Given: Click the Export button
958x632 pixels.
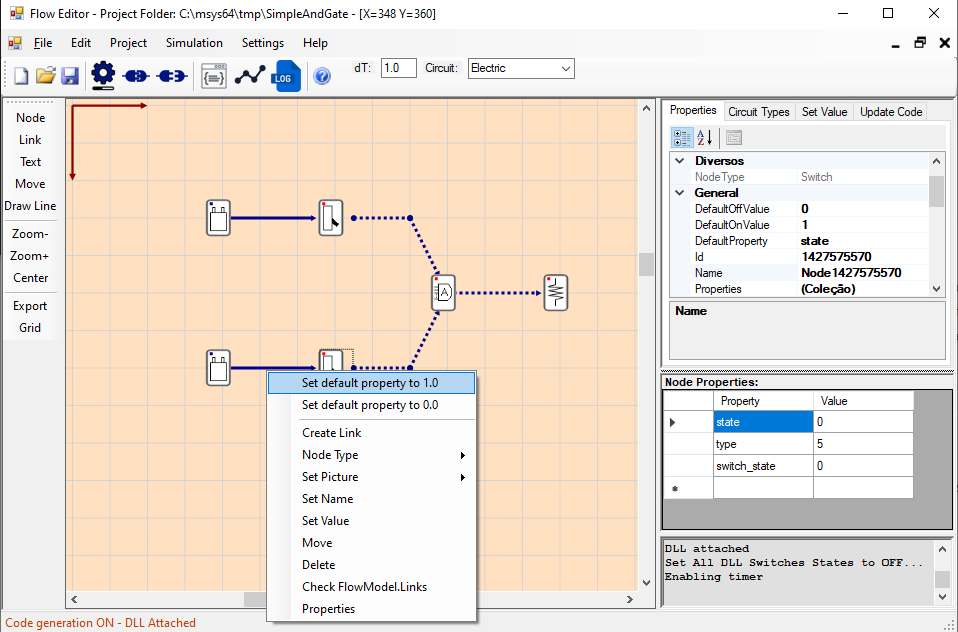Looking at the screenshot, I should tap(31, 306).
